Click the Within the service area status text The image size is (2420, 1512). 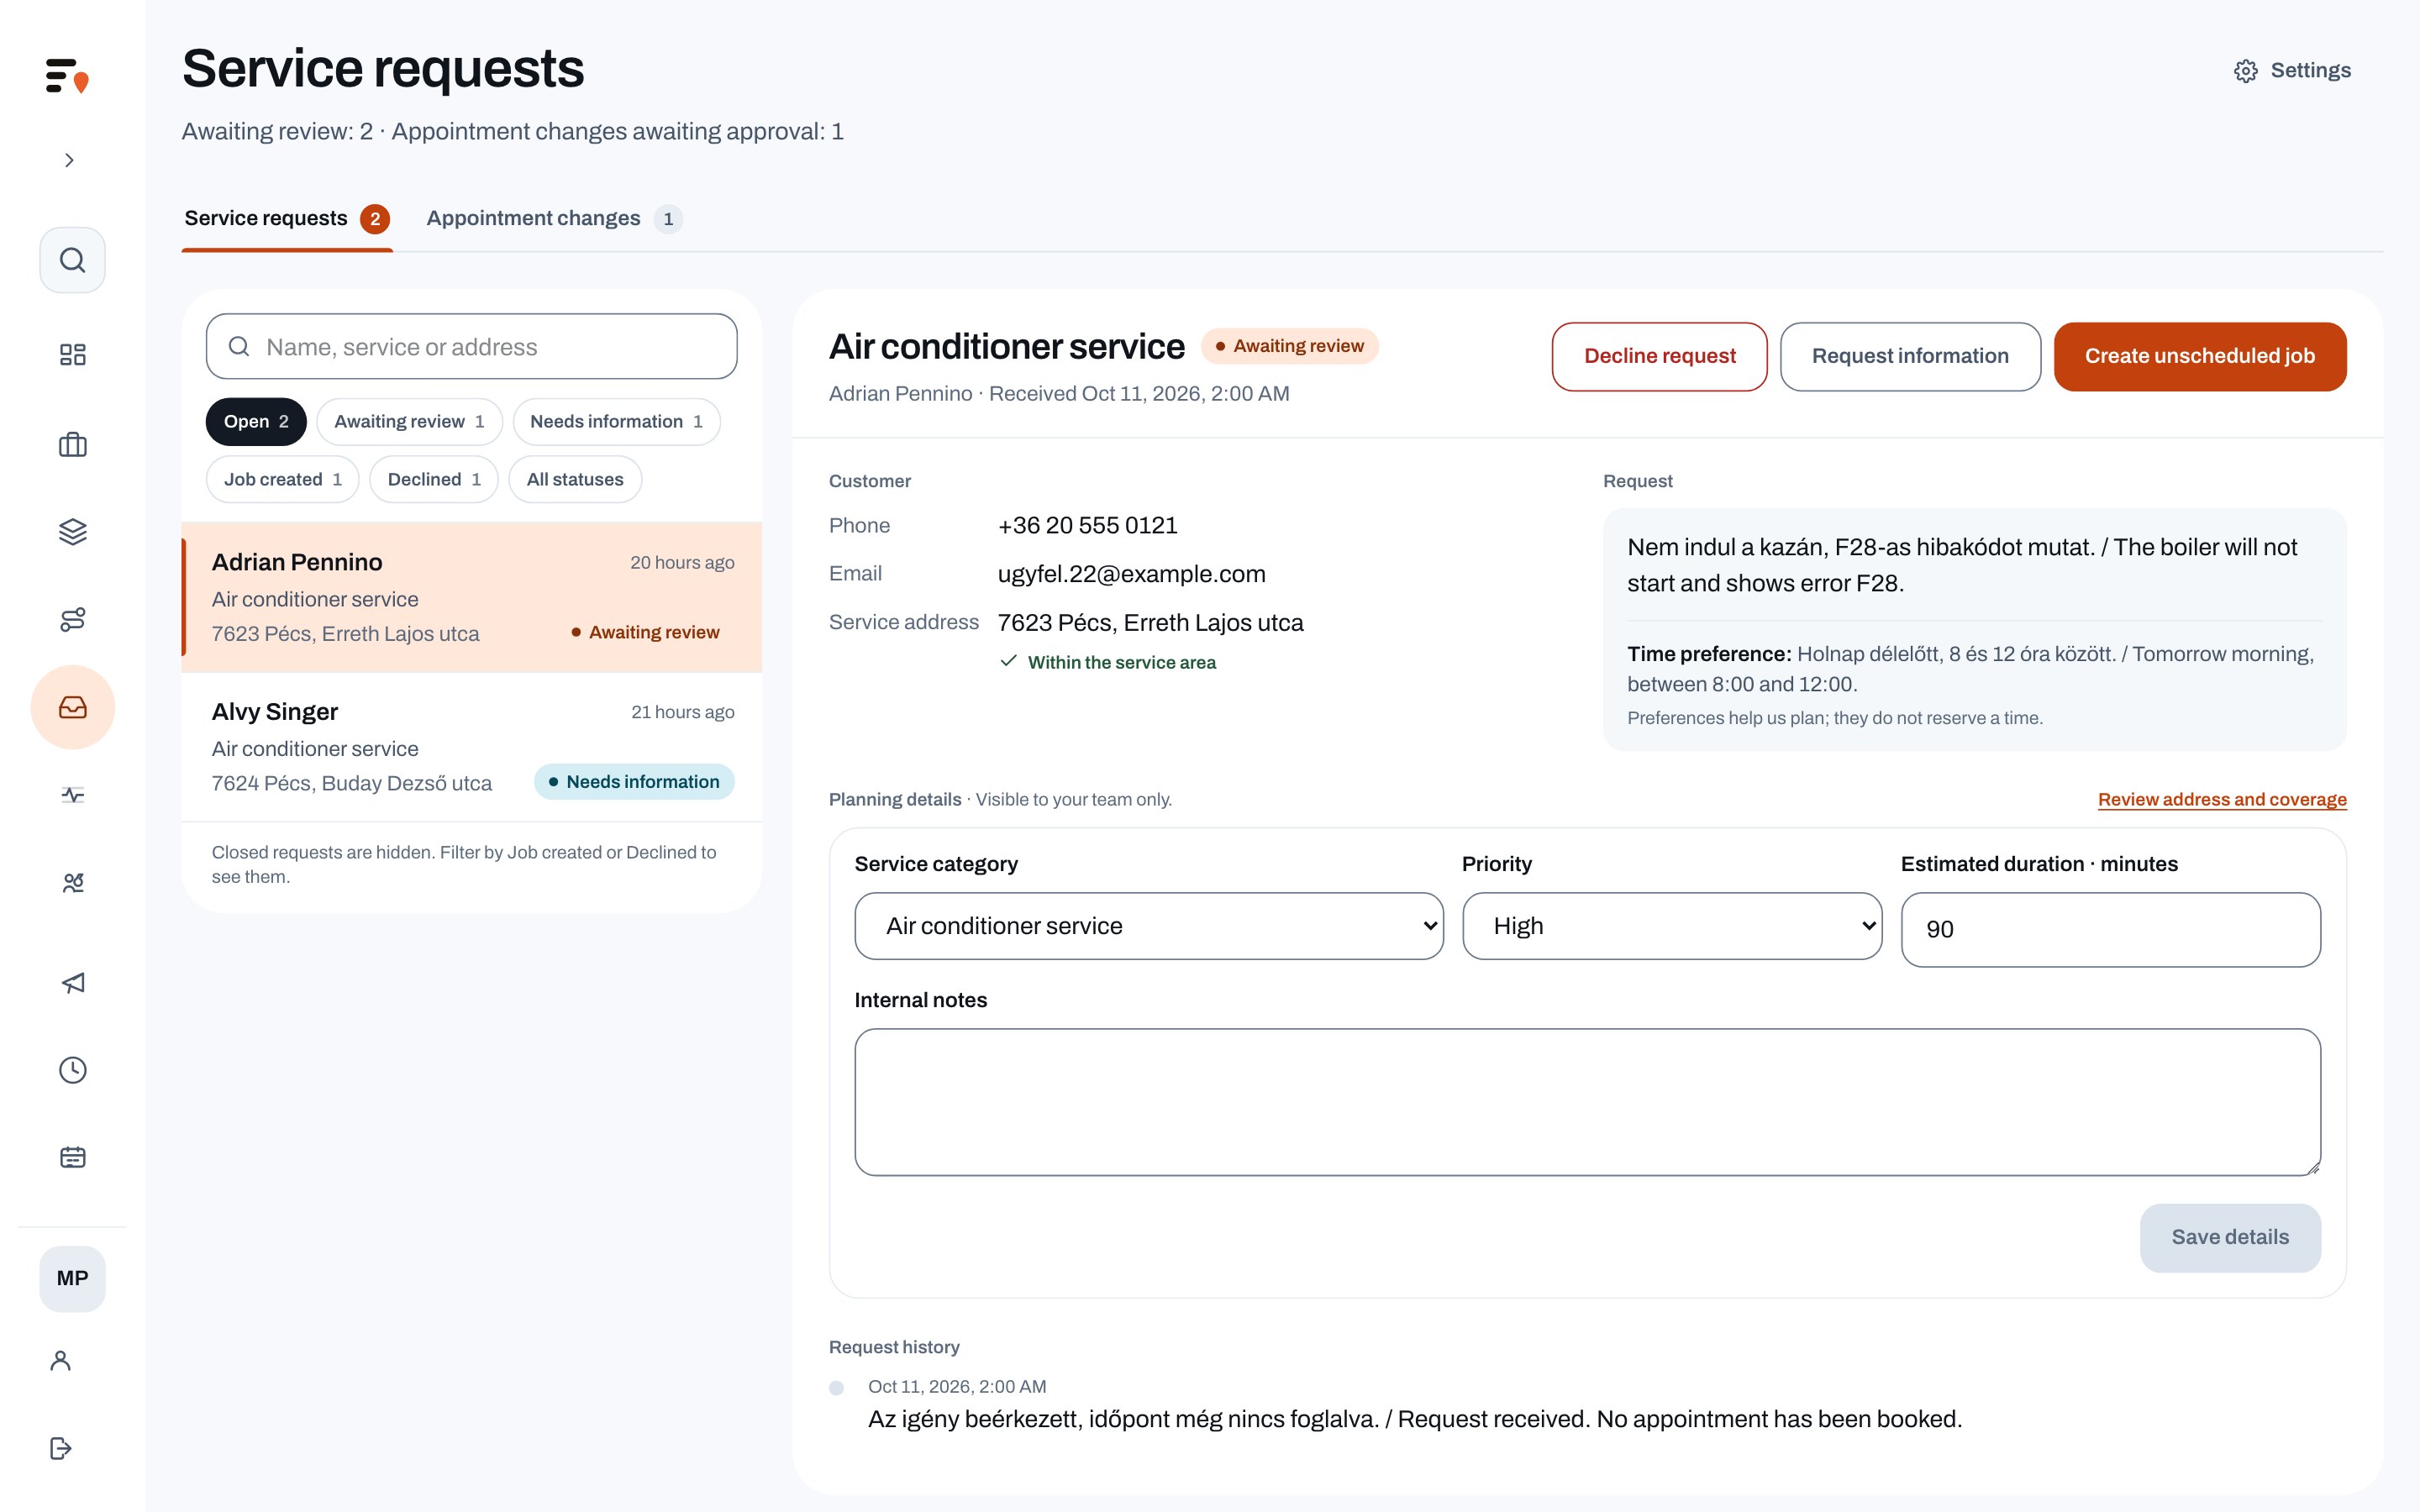pos(1121,662)
